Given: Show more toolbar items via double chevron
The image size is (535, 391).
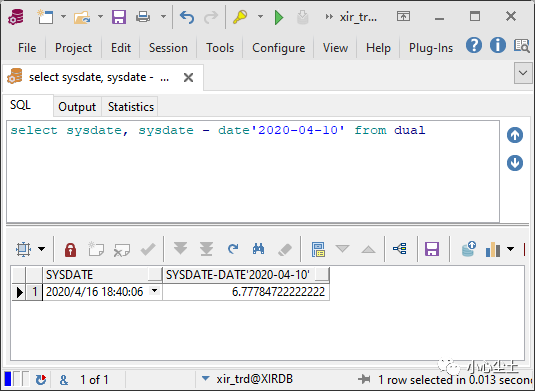Looking at the screenshot, I should [x=329, y=17].
